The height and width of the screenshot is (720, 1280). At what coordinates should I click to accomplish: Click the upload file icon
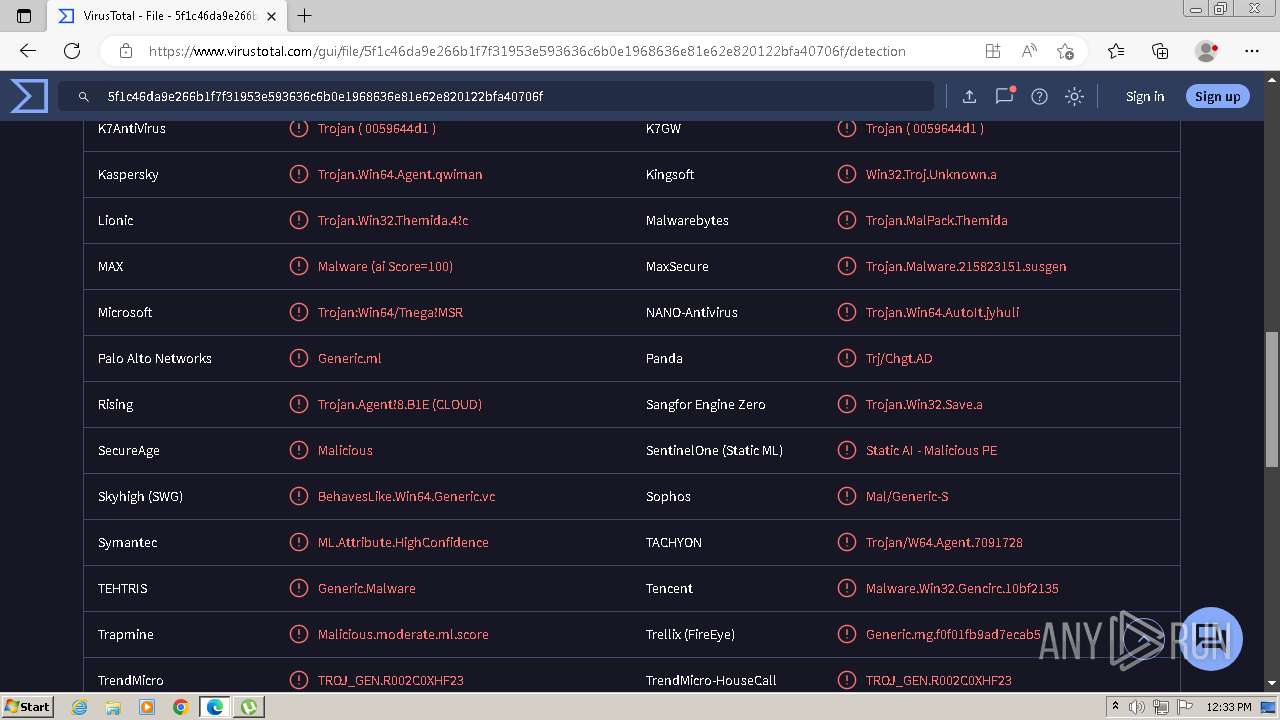969,96
